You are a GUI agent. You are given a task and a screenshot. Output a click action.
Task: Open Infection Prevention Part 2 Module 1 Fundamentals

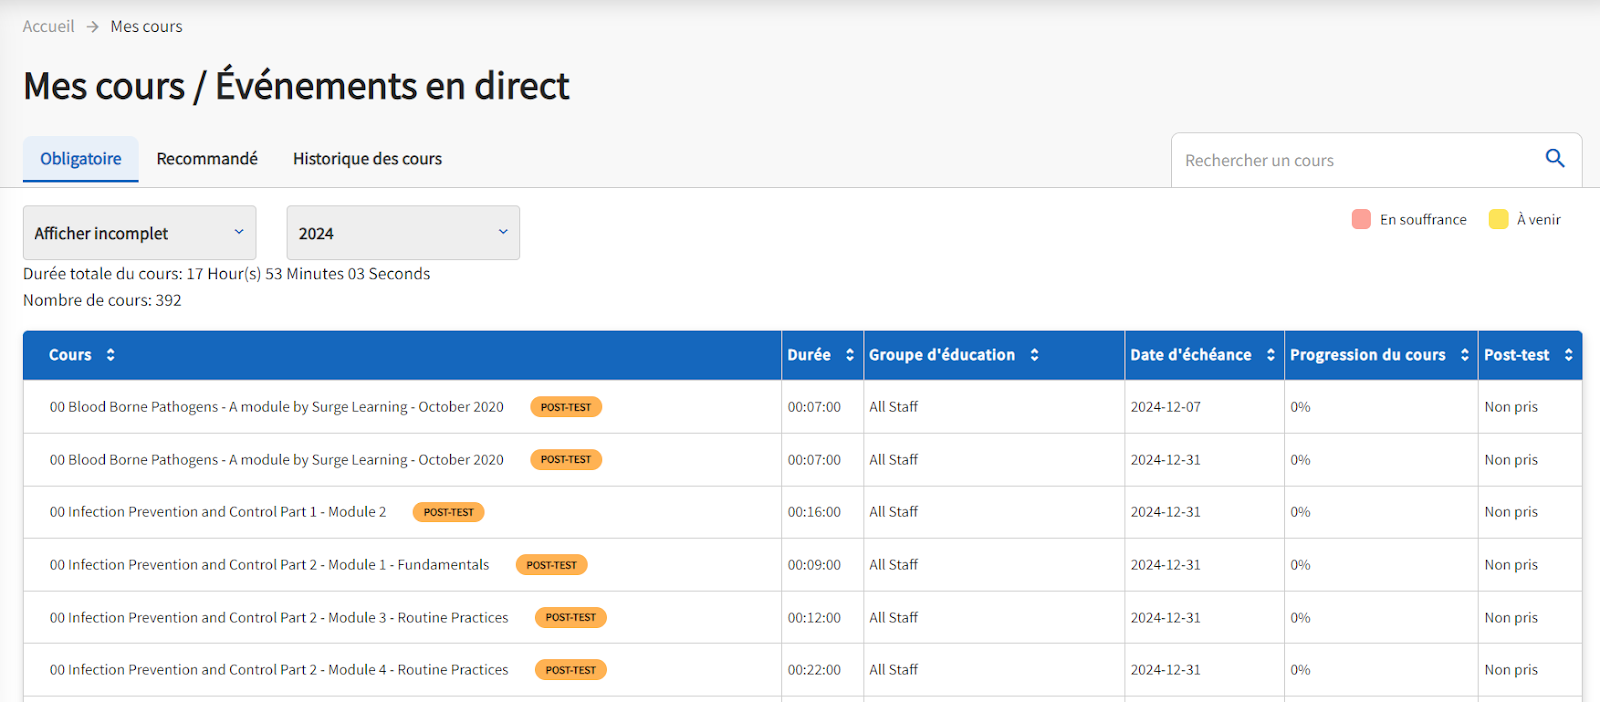pyautogui.click(x=269, y=565)
